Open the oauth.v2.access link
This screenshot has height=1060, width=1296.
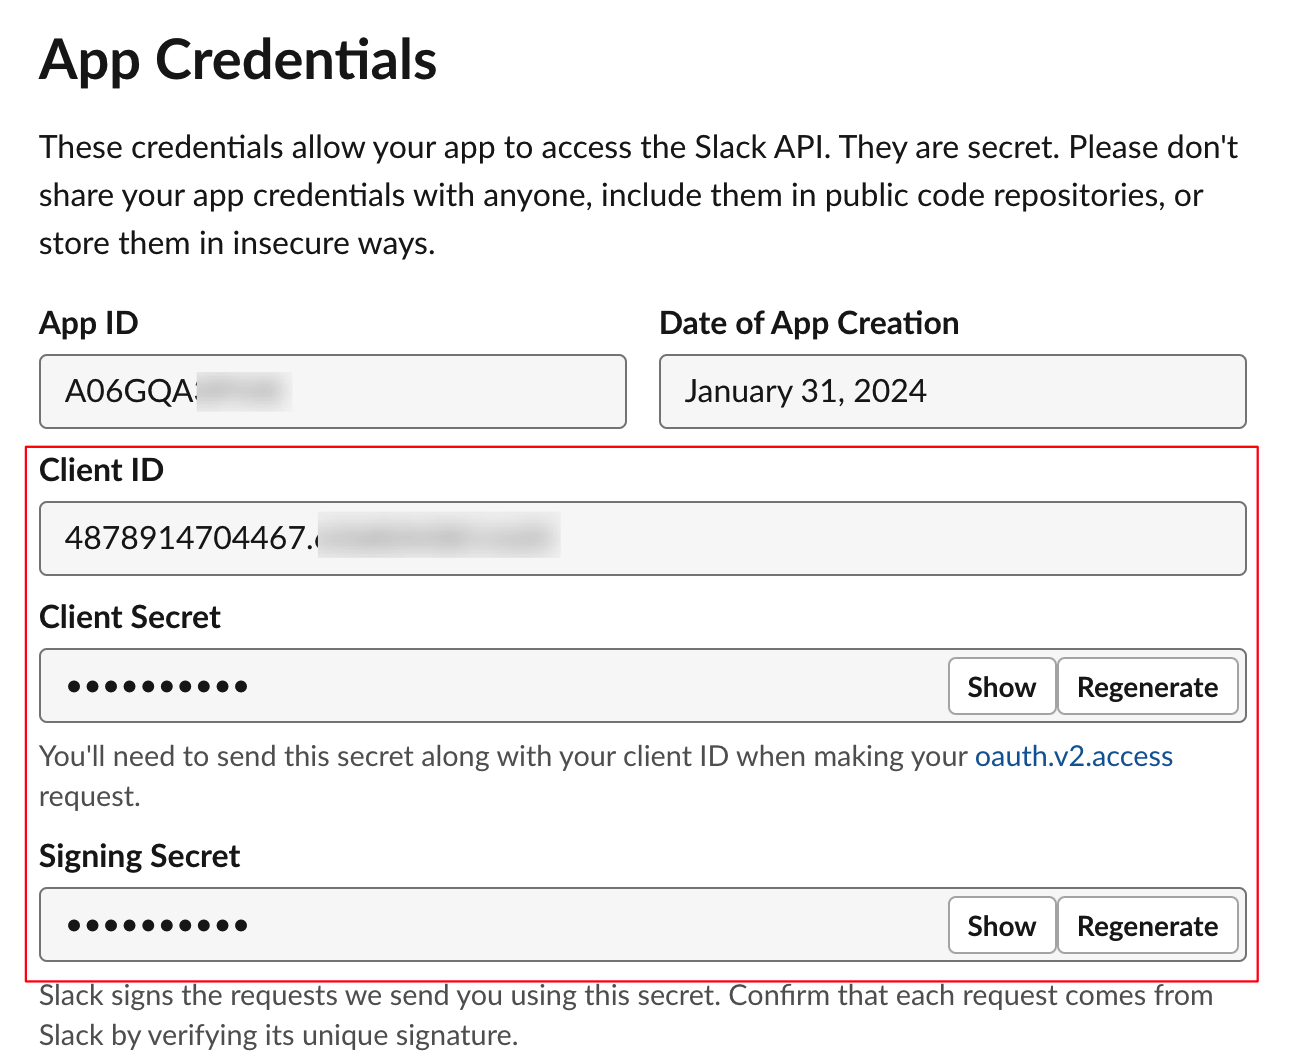1074,756
